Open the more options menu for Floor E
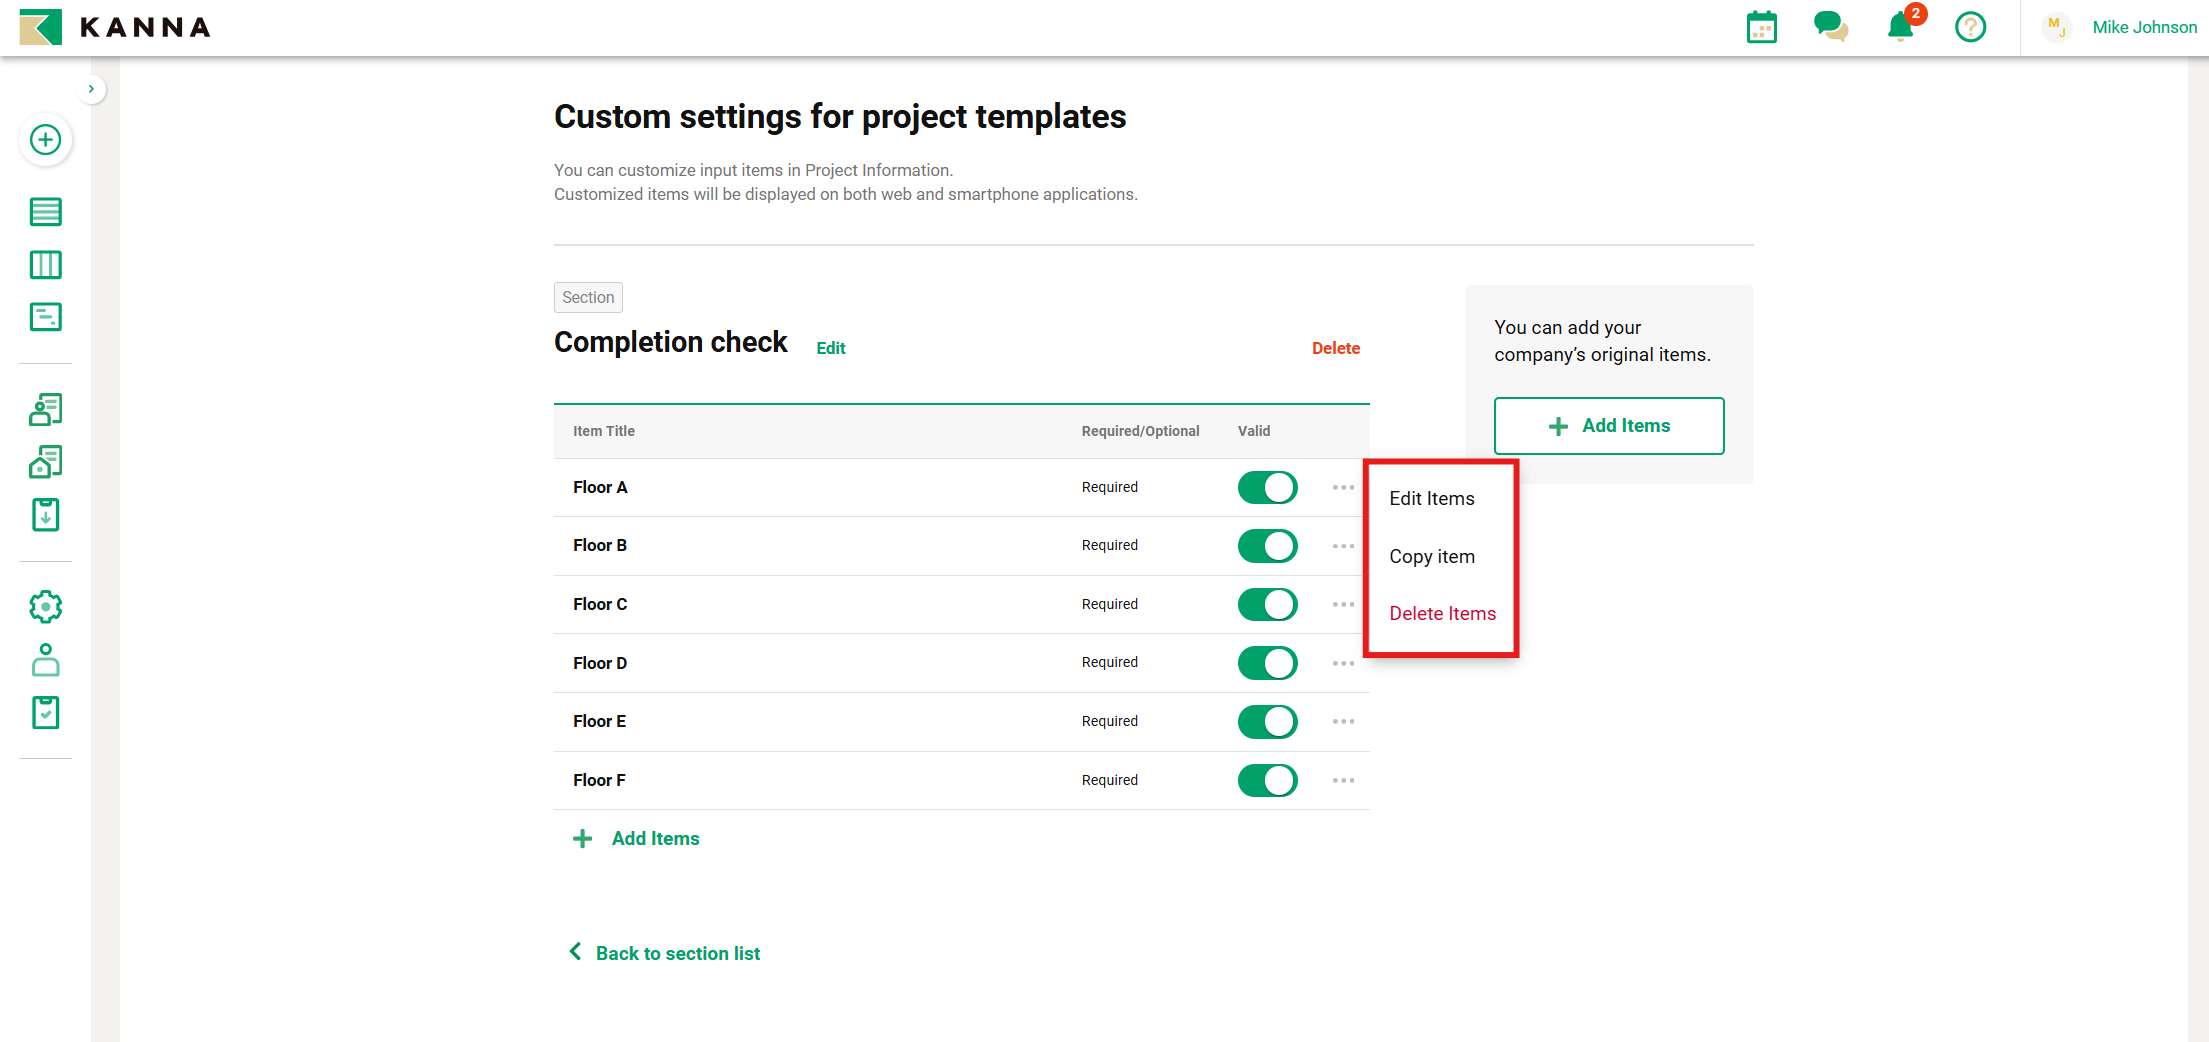Image resolution: width=2209 pixels, height=1042 pixels. [1343, 722]
